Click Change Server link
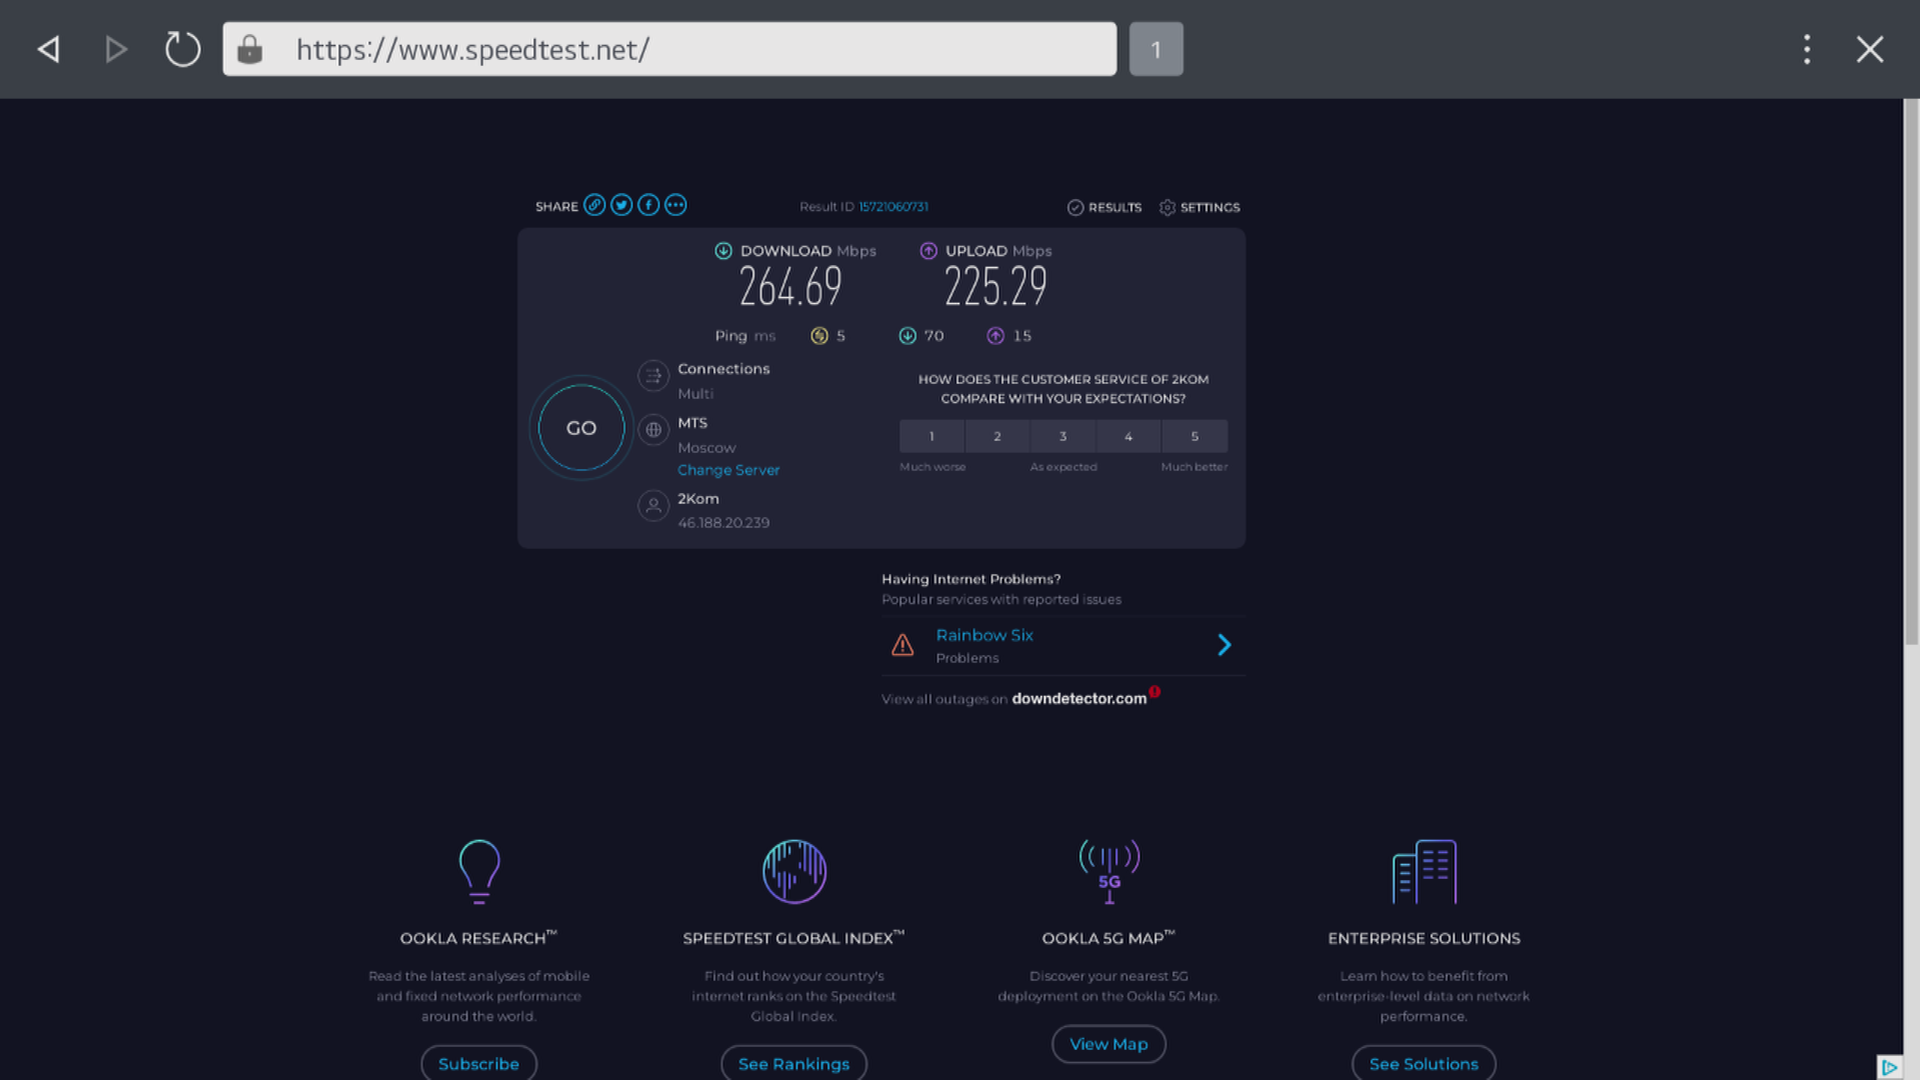This screenshot has width=1920, height=1080. click(x=728, y=470)
